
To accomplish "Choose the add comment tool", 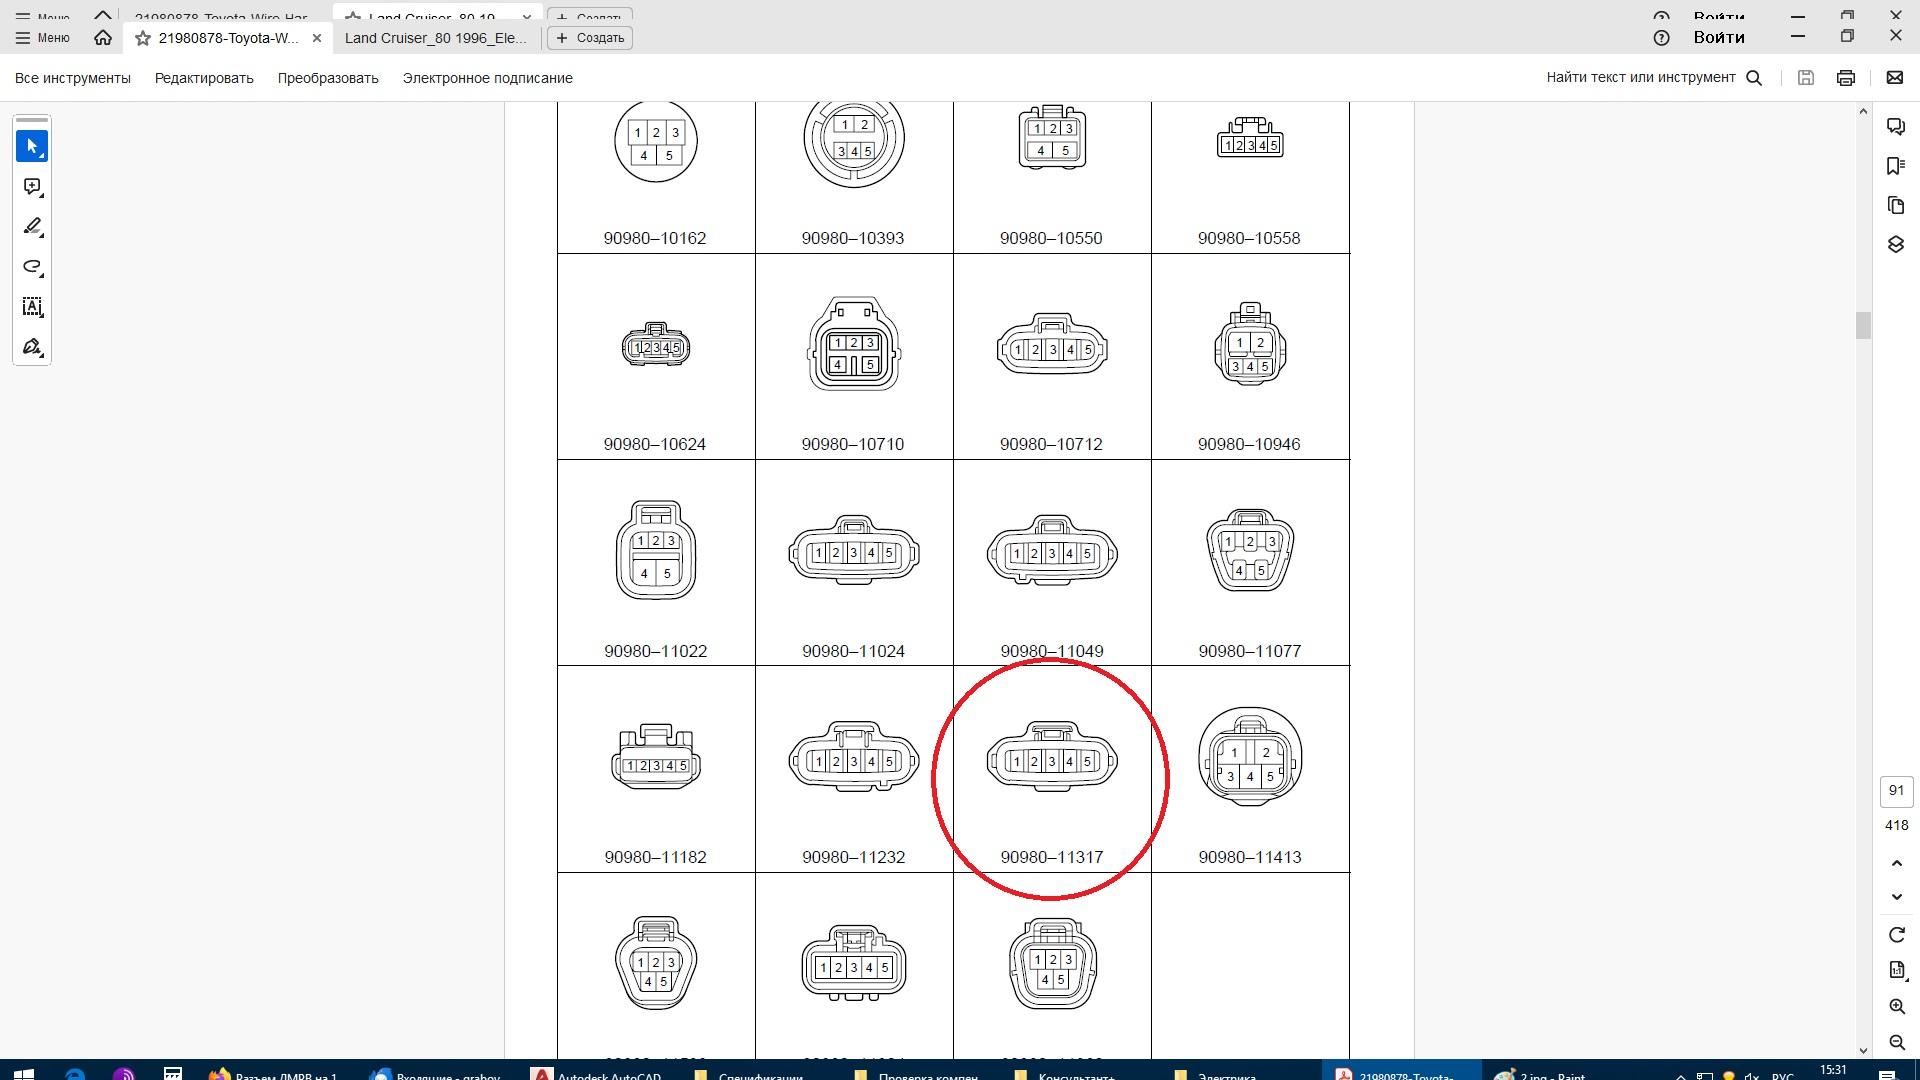I will point(32,187).
